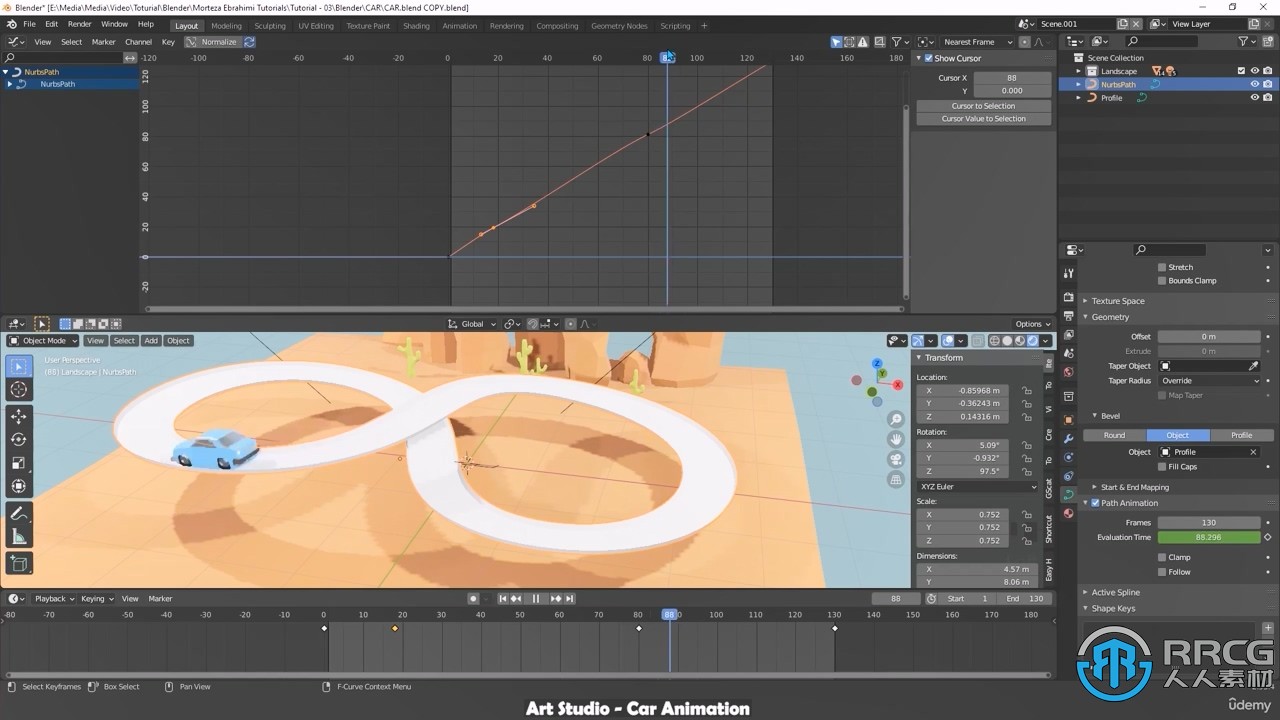1280x720 pixels.
Task: Open the XYZ Euler rotation mode dropdown
Action: (x=978, y=487)
